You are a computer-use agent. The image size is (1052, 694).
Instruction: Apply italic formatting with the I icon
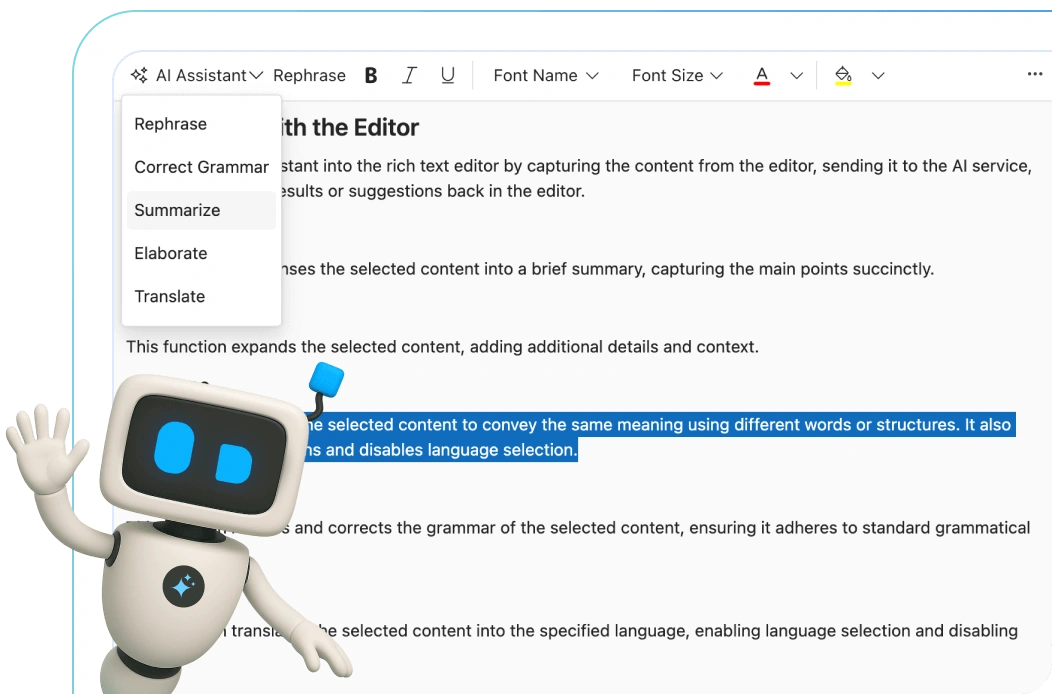coord(409,74)
